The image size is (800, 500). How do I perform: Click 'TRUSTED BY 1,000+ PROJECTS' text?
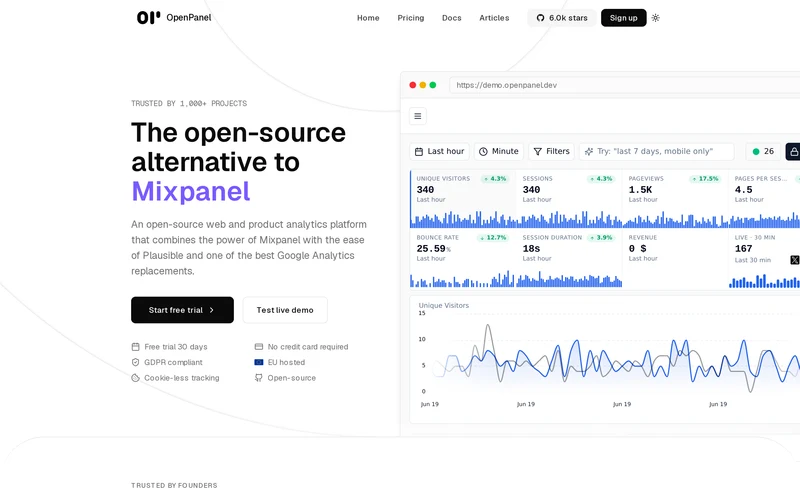pyautogui.click(x=189, y=104)
